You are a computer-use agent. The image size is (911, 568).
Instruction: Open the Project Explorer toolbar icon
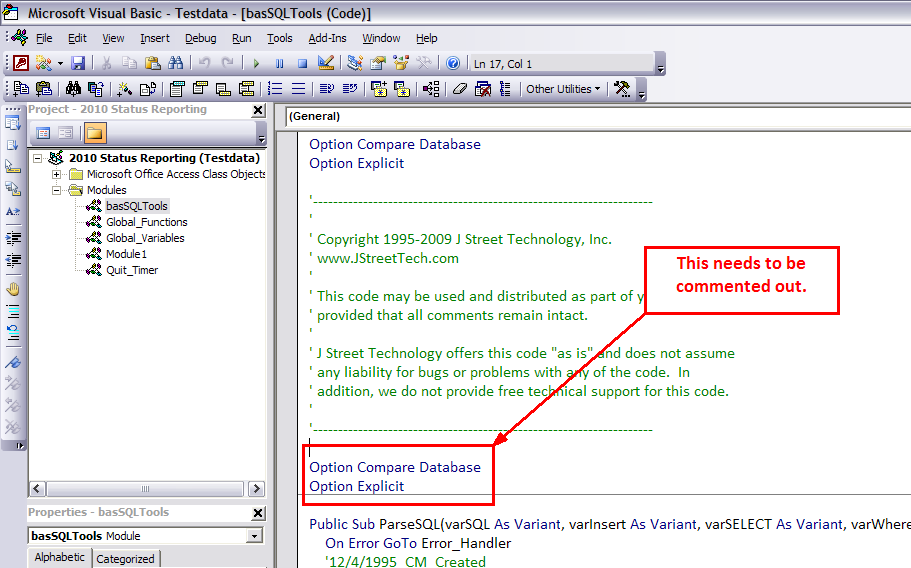point(354,63)
